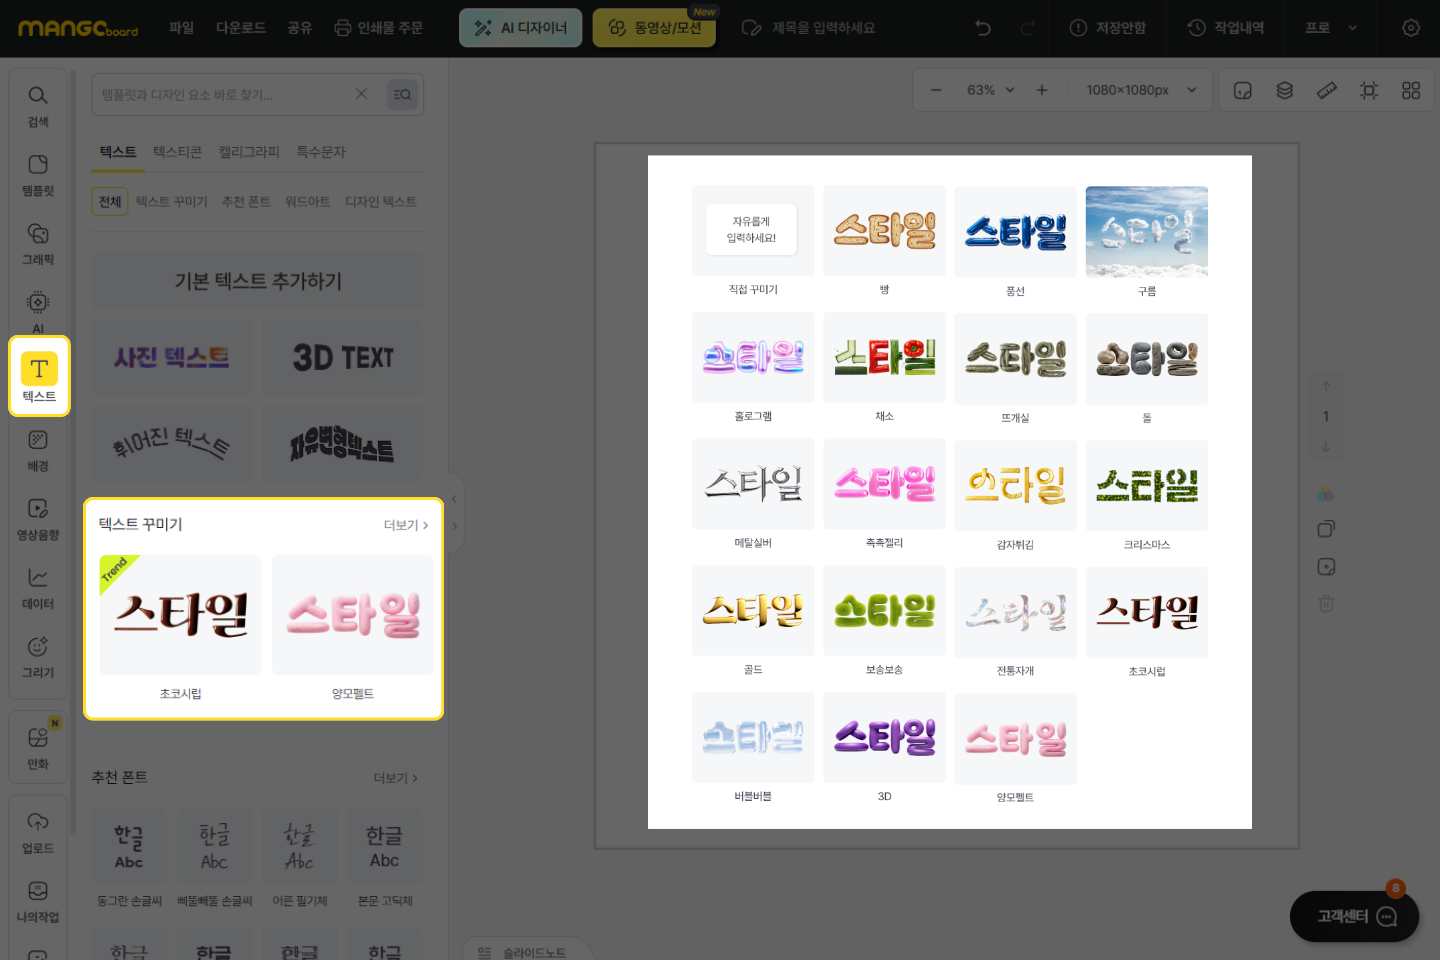Screen dimensions: 1440x960
Task: Click the 'AI 디자이너' button
Action: click(x=520, y=28)
